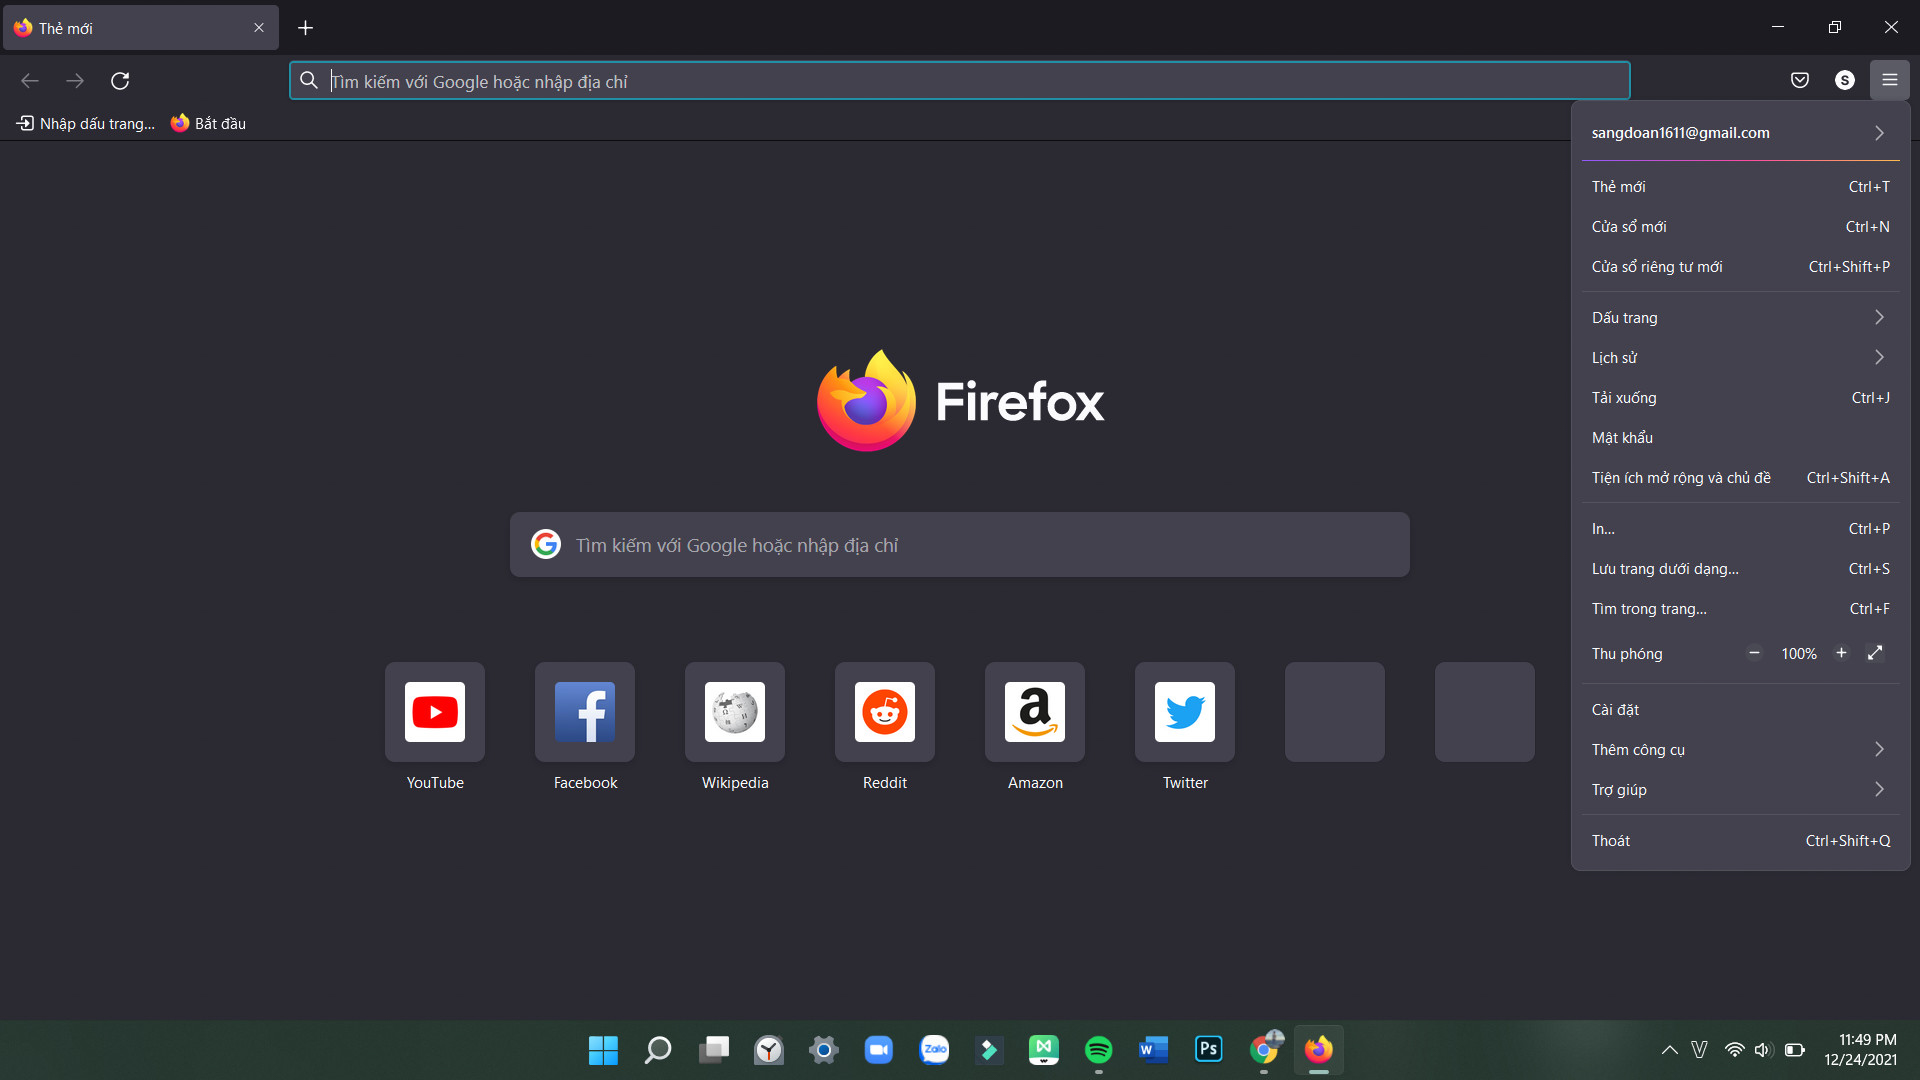Select Cửa sổ riêng tư mới
This screenshot has height=1080, width=1920.
1740,267
